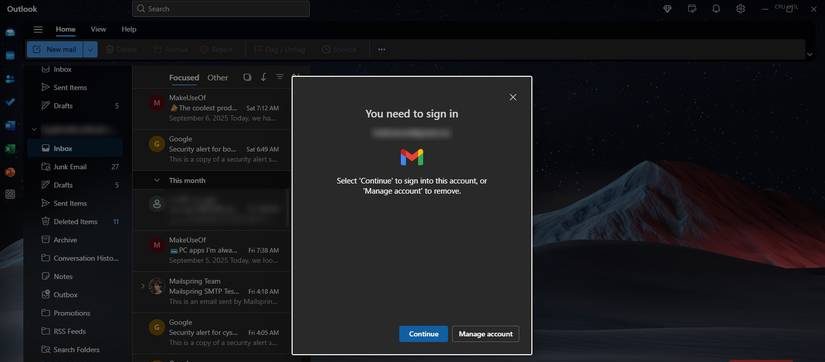
Task: Open the Settings gear in Outlook
Action: (x=740, y=9)
